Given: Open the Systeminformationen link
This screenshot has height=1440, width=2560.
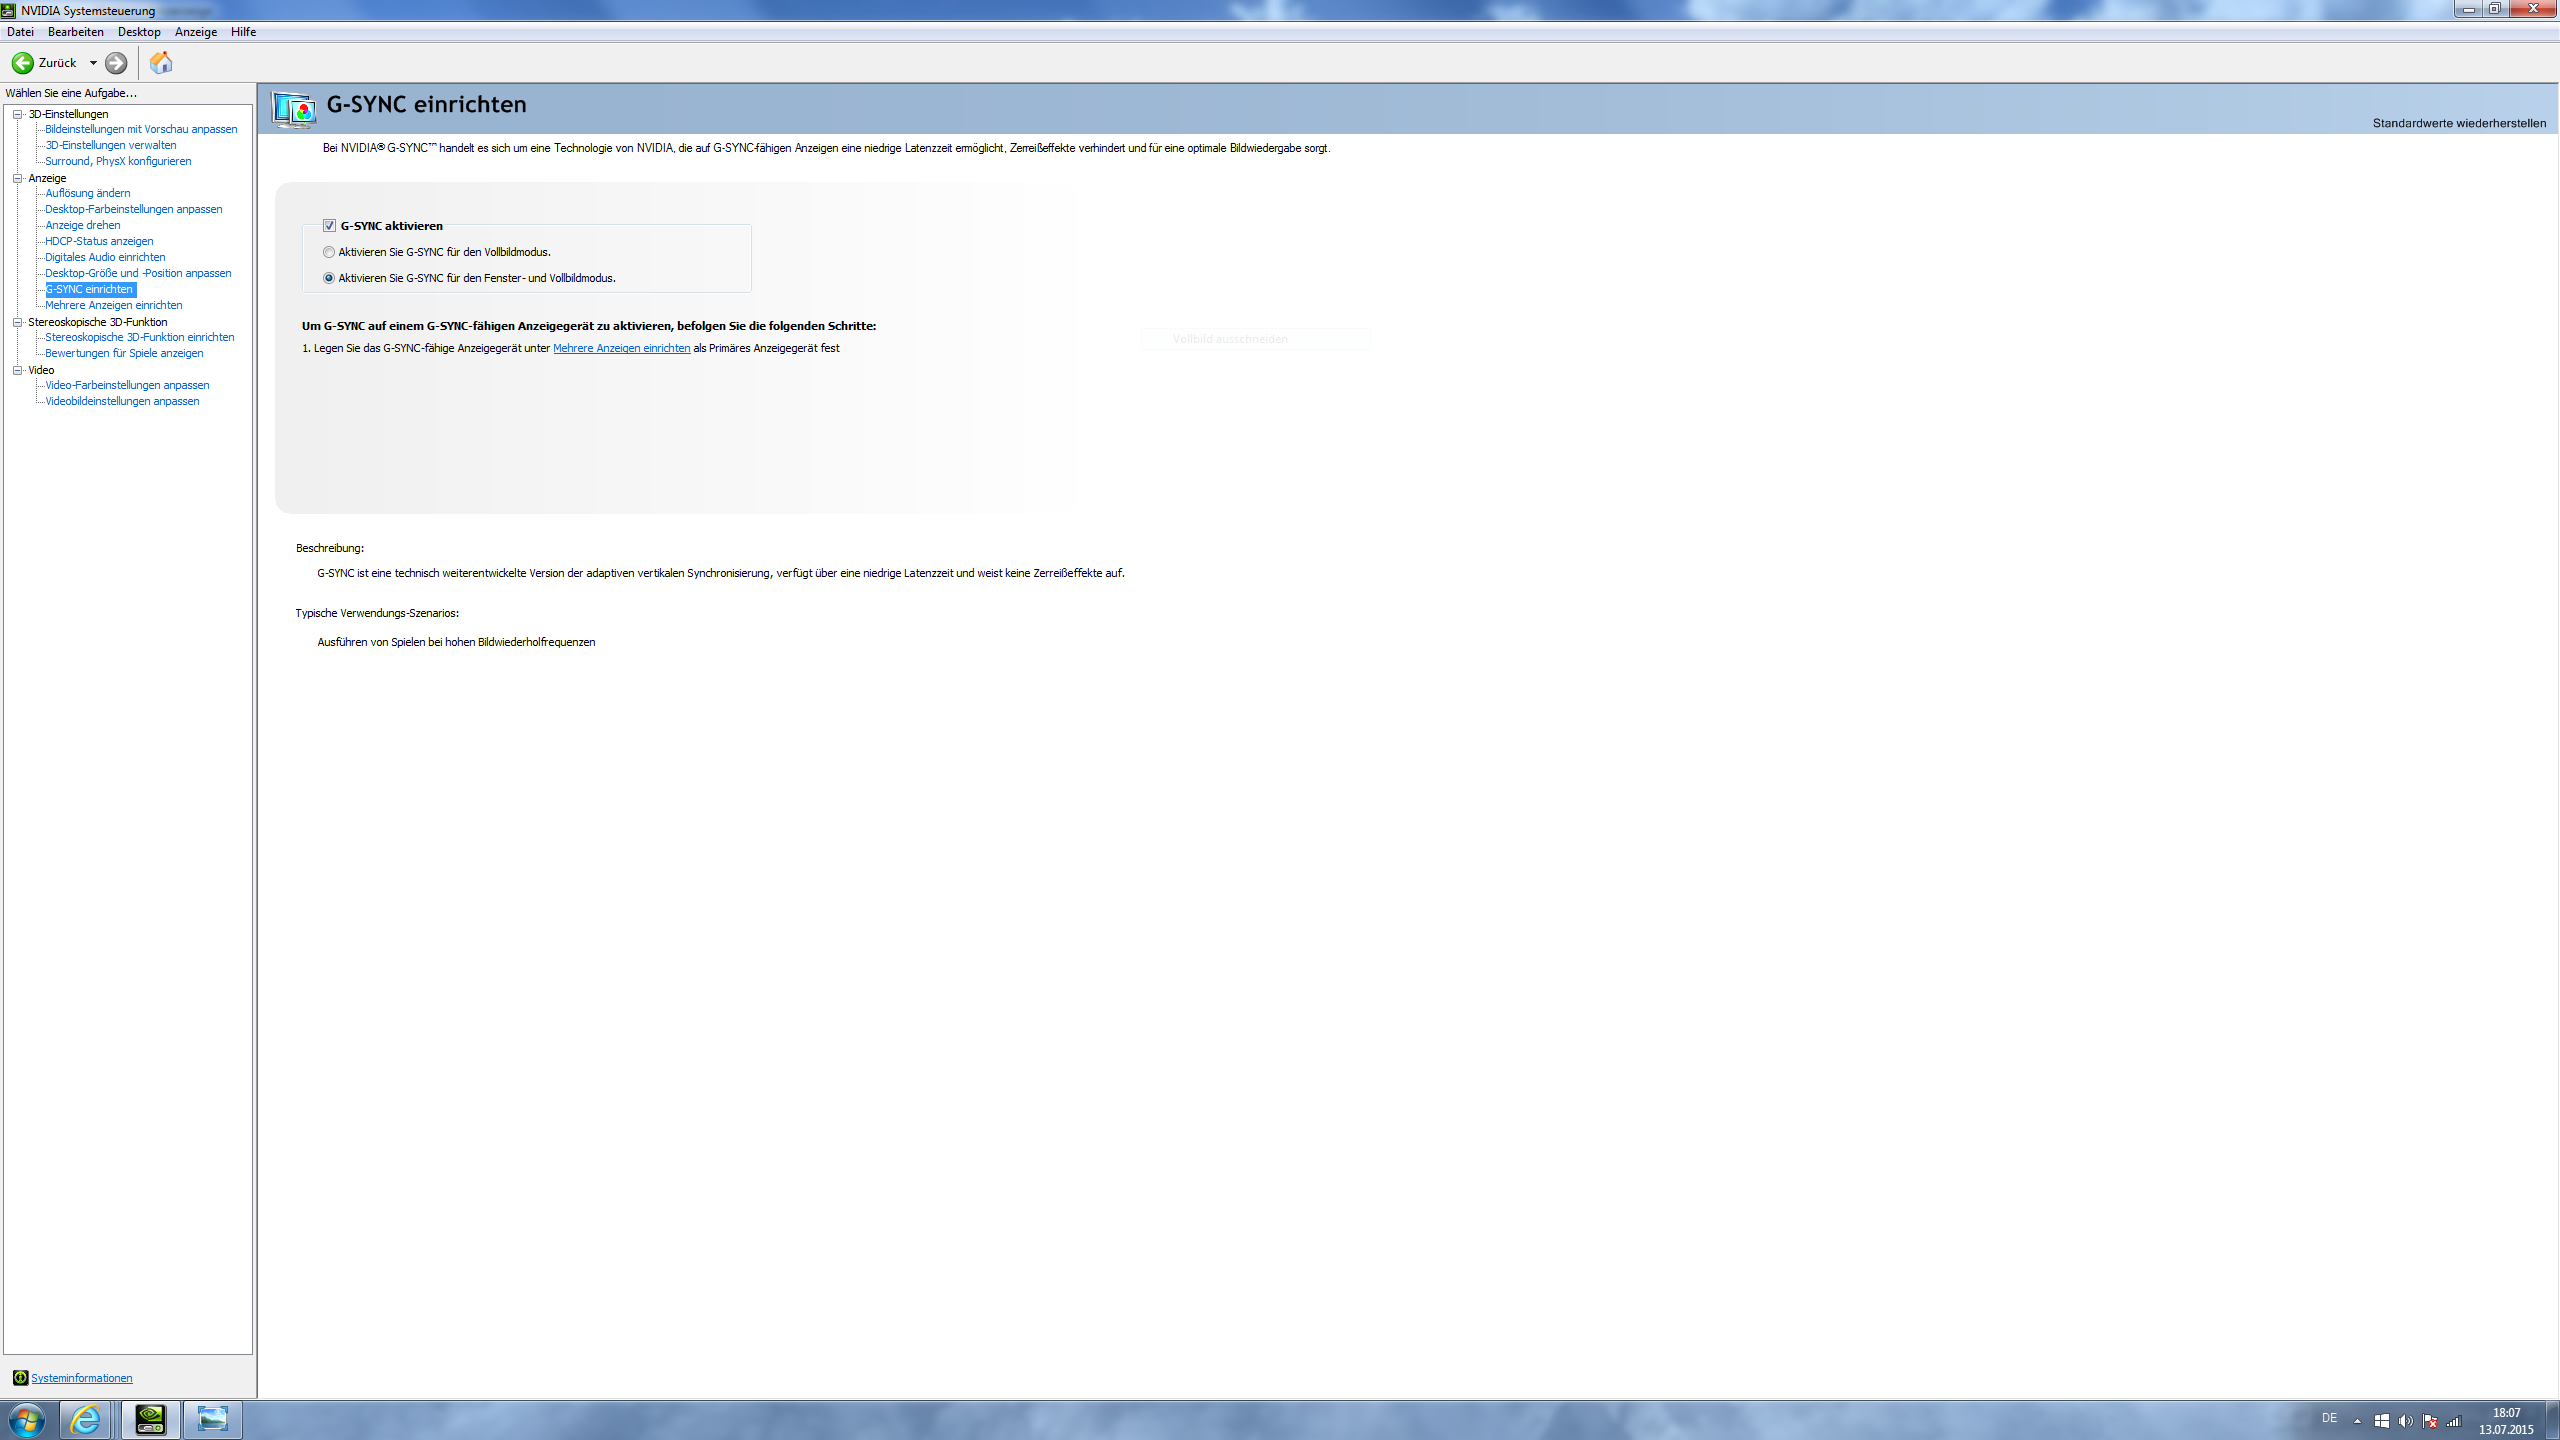Looking at the screenshot, I should [x=82, y=1378].
